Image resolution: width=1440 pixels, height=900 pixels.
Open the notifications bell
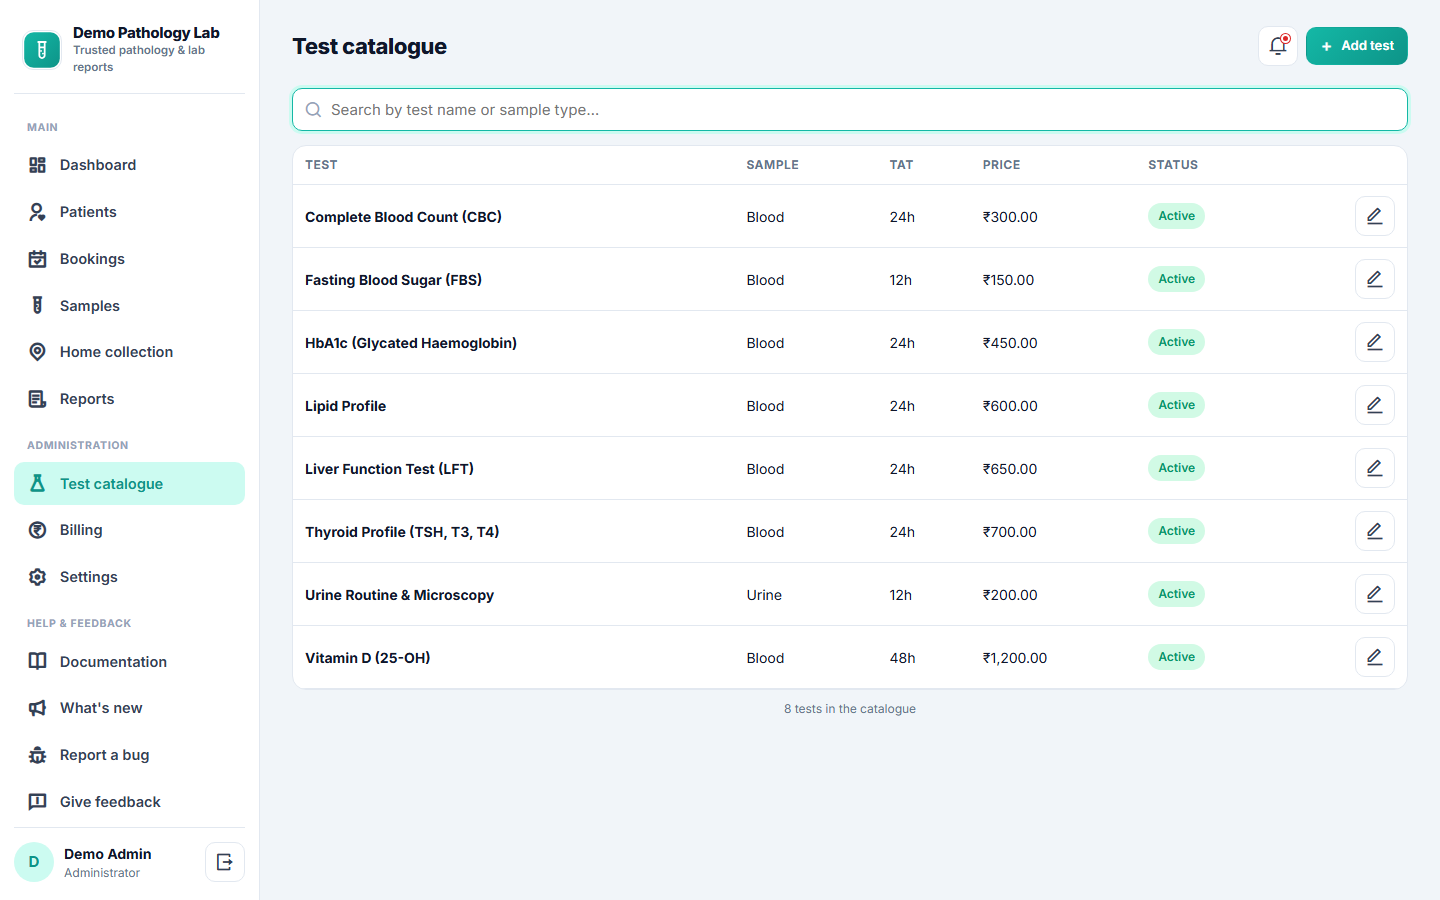click(x=1278, y=46)
